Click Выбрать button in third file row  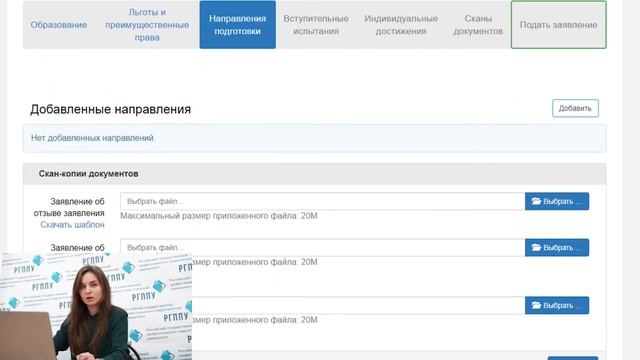[557, 305]
